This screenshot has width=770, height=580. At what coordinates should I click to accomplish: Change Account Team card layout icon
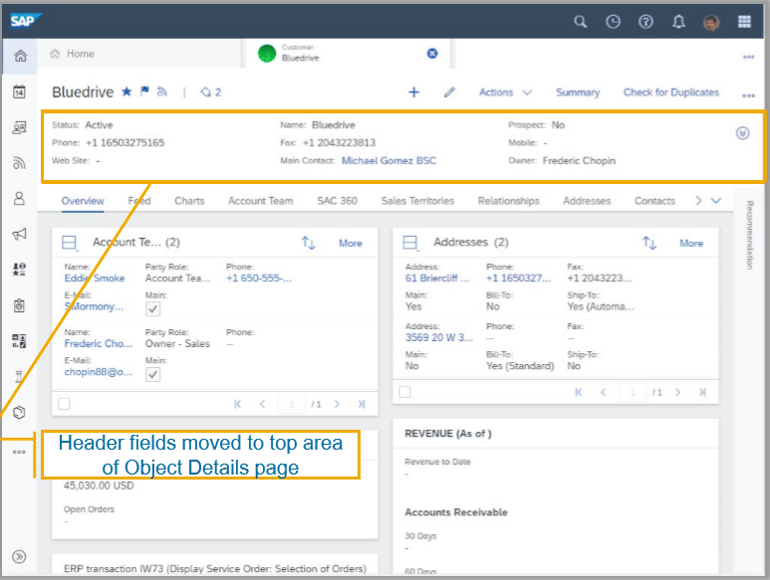coord(69,243)
